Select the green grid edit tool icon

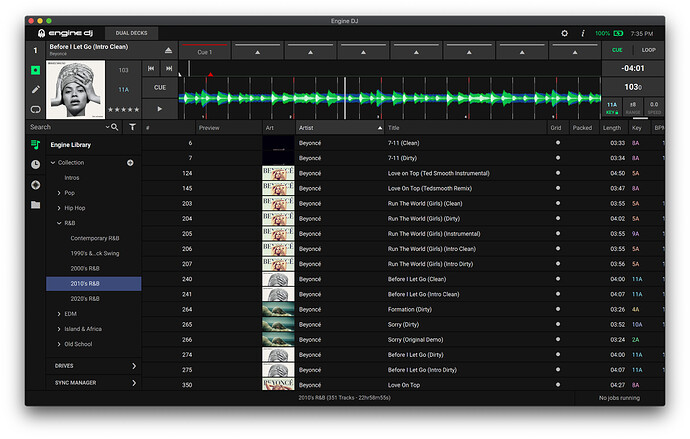pyautogui.click(x=36, y=70)
